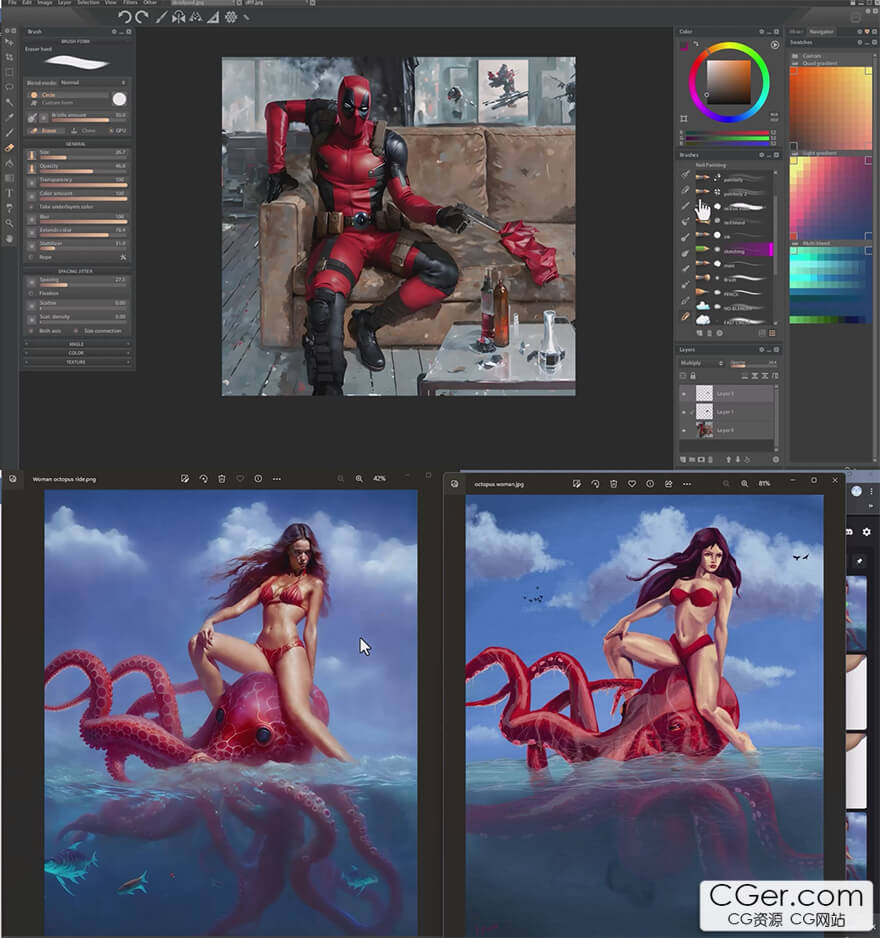Click the edit image icon in the octopus woman.jpg window
The height and width of the screenshot is (938, 880).
(x=577, y=483)
